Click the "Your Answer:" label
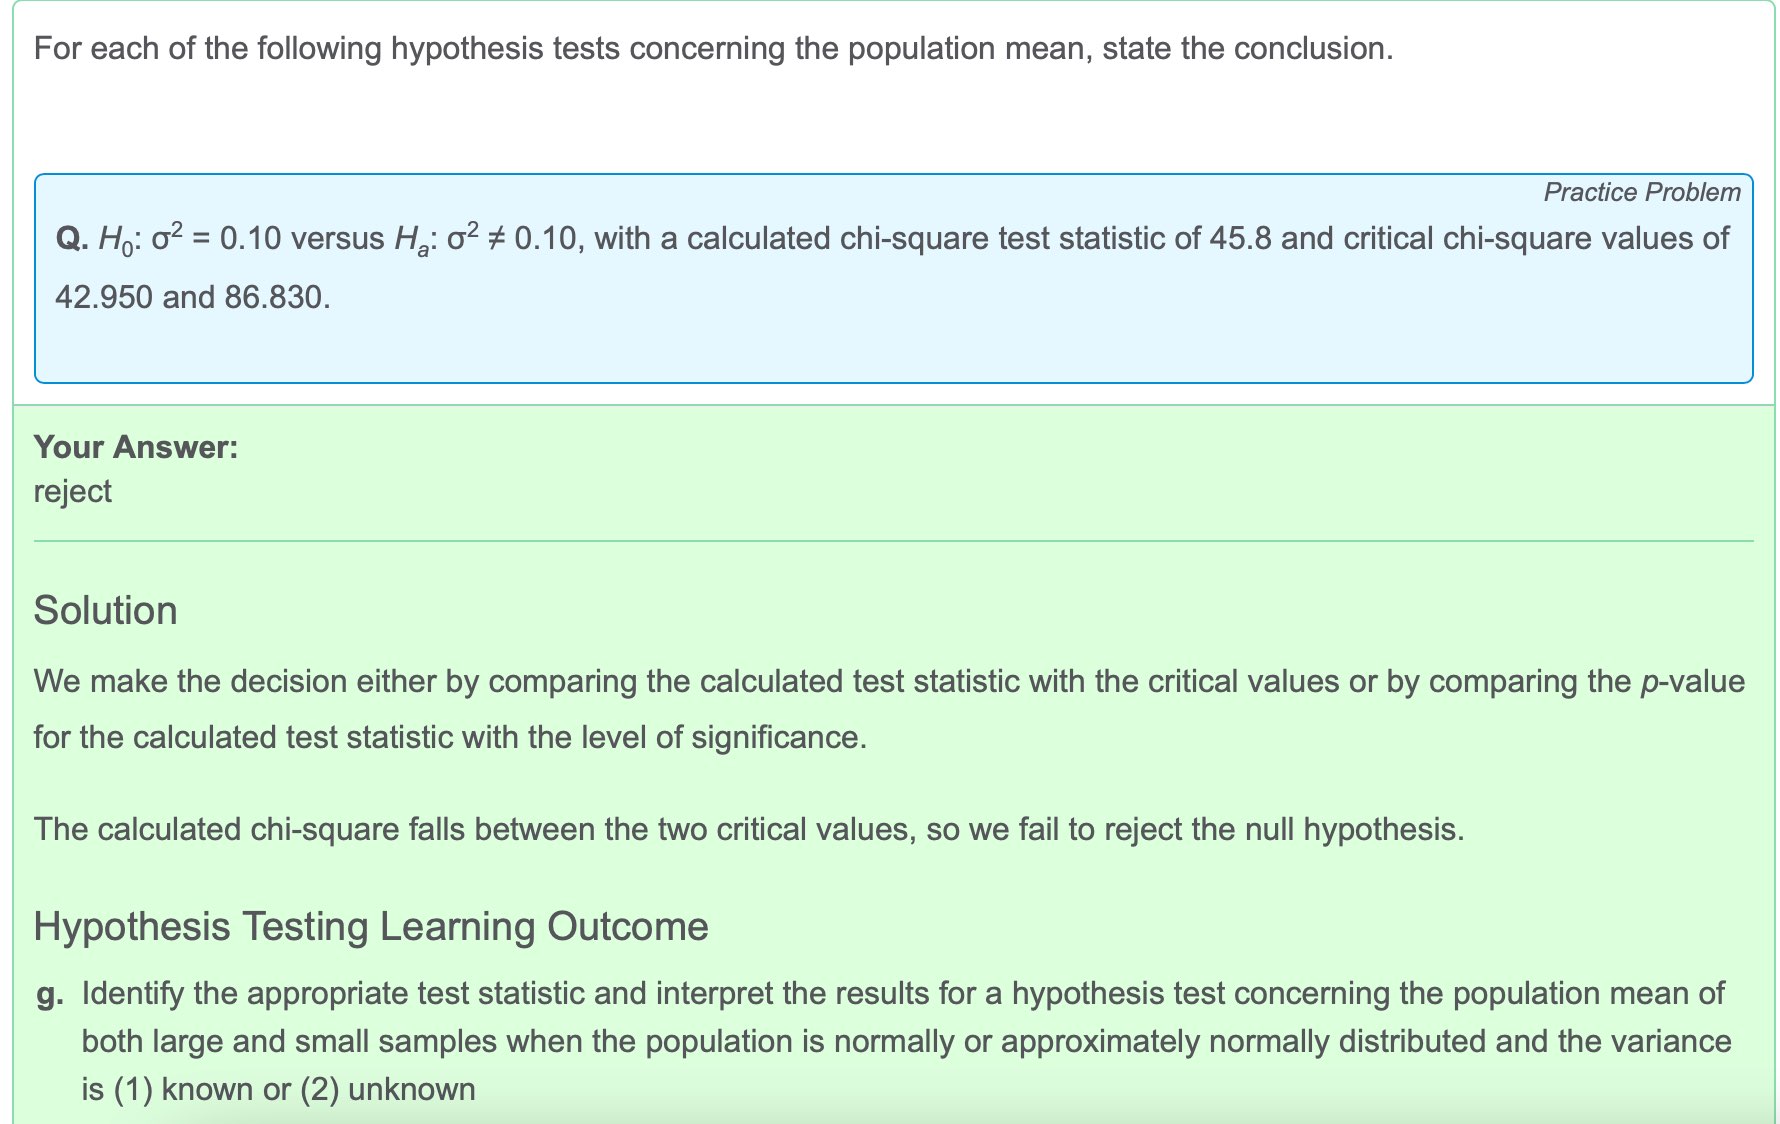This screenshot has width=1780, height=1124. coord(136,447)
